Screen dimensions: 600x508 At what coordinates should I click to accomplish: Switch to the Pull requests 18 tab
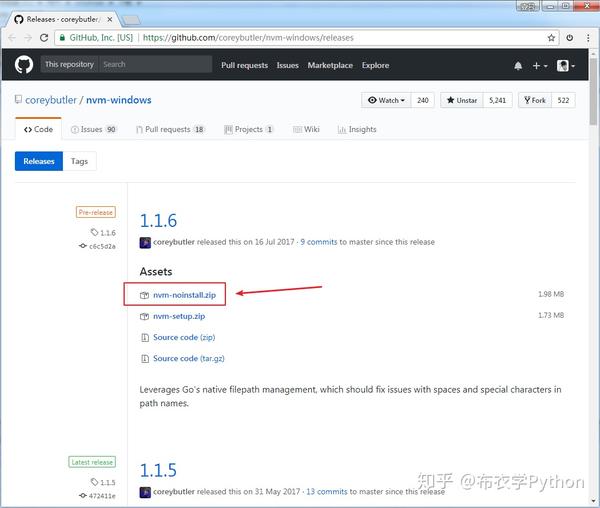tap(171, 129)
